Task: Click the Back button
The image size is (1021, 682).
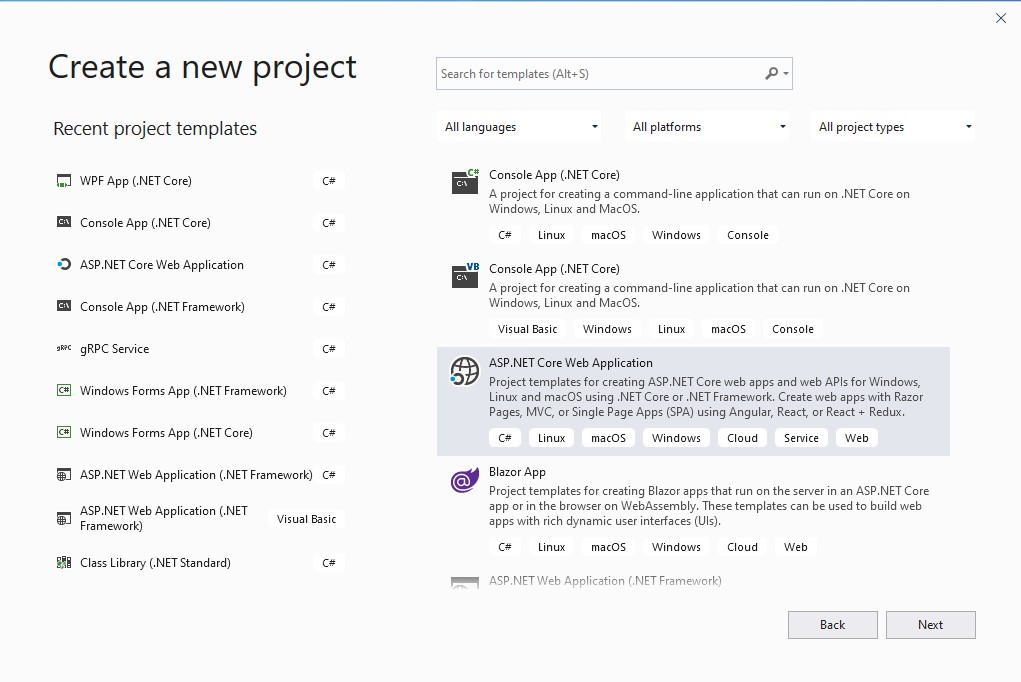Action: click(832, 624)
